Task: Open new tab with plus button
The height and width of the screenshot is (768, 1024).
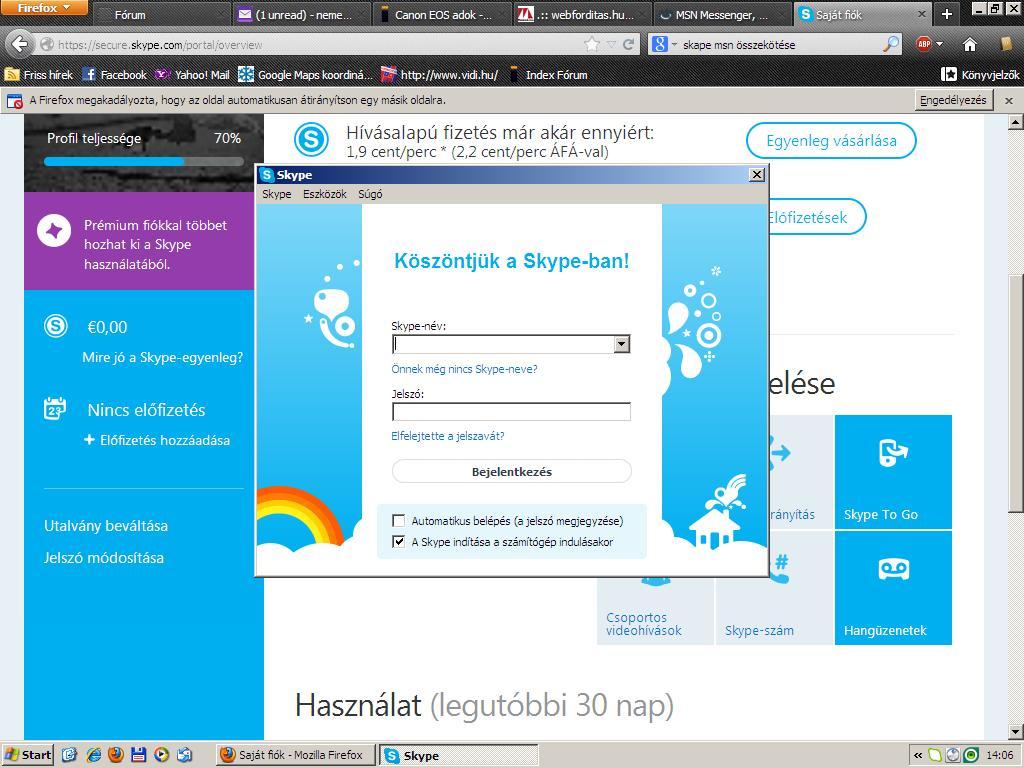Action: pyautogui.click(x=947, y=14)
